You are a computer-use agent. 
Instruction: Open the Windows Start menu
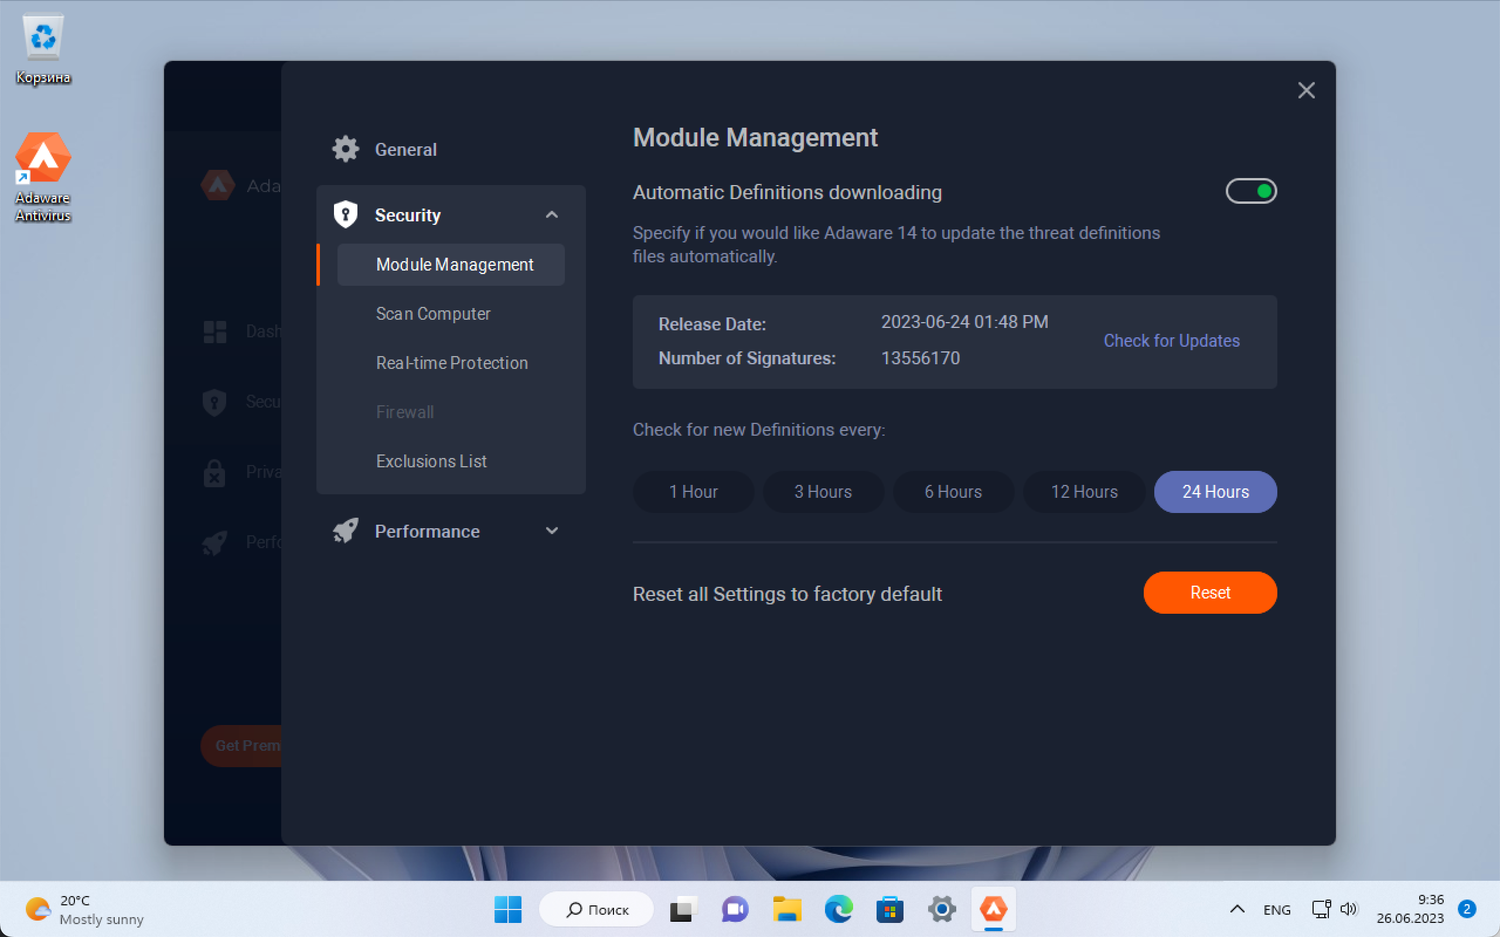(508, 909)
